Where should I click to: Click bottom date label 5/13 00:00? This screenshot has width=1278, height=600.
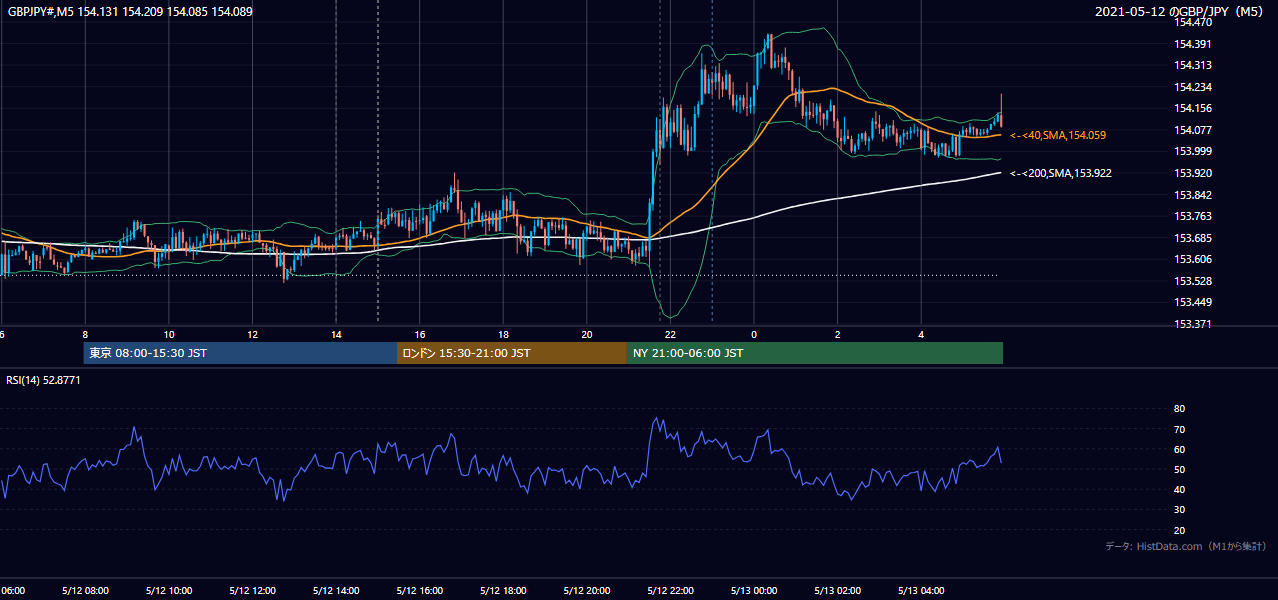tap(755, 591)
